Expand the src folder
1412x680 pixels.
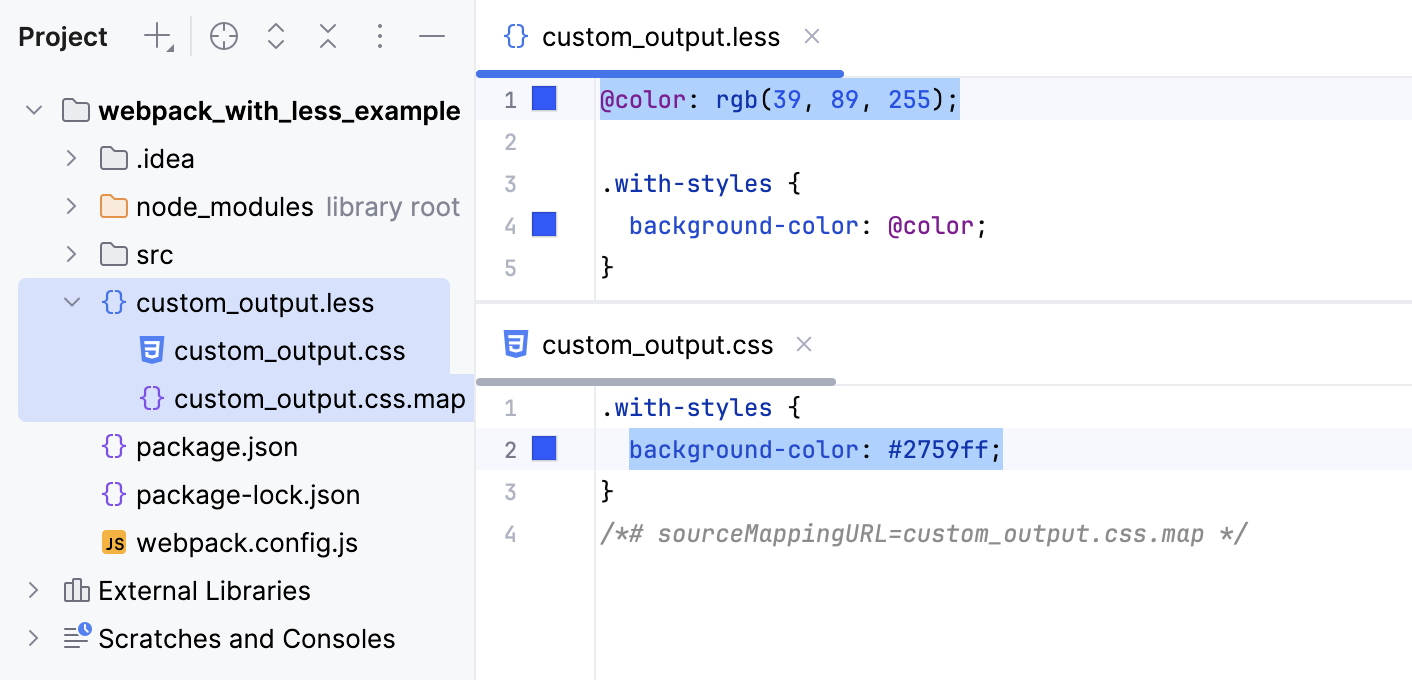click(x=69, y=254)
